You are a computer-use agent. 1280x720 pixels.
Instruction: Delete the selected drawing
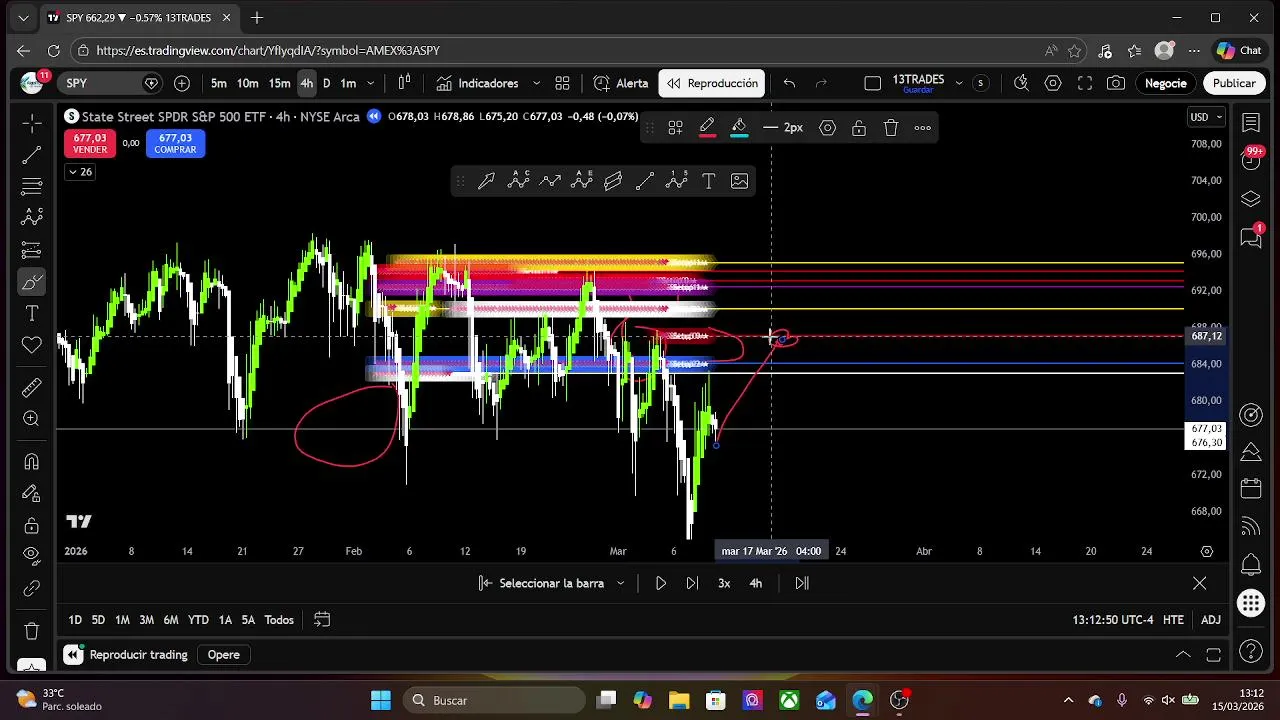point(891,127)
